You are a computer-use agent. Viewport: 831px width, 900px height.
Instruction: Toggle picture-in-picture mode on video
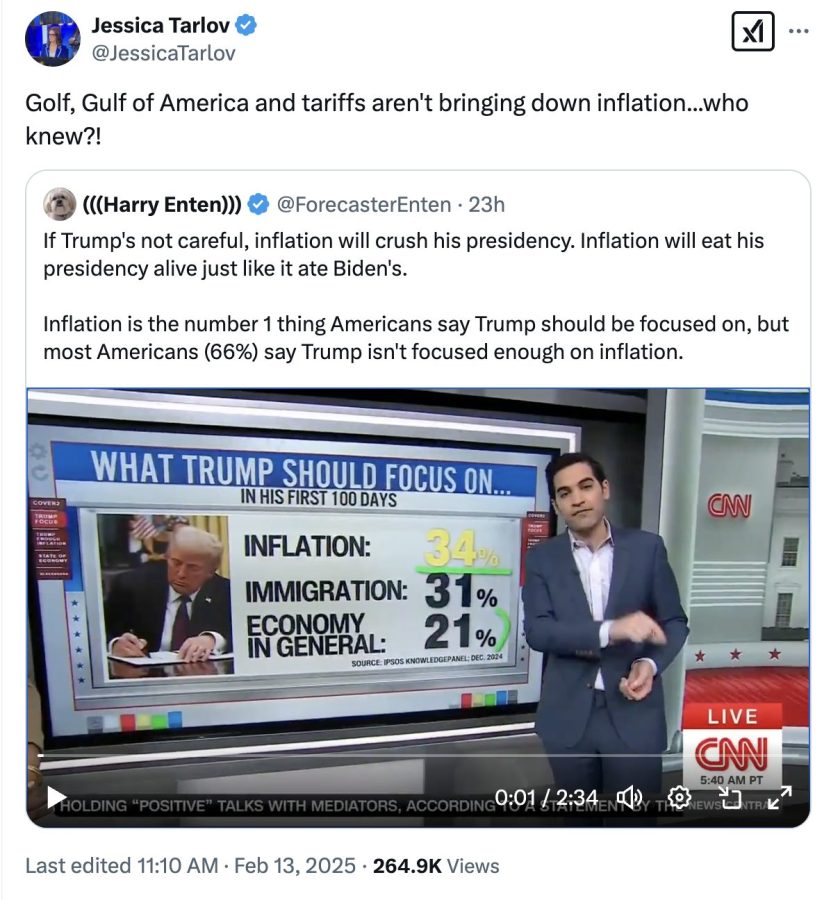pos(731,797)
